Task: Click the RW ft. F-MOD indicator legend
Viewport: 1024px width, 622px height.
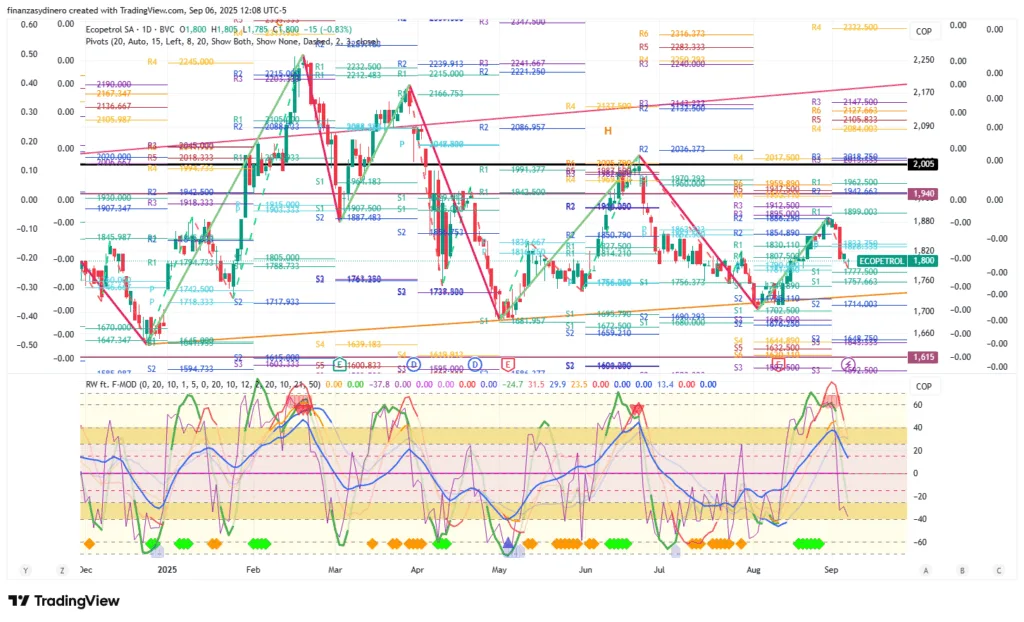Action: tap(203, 384)
